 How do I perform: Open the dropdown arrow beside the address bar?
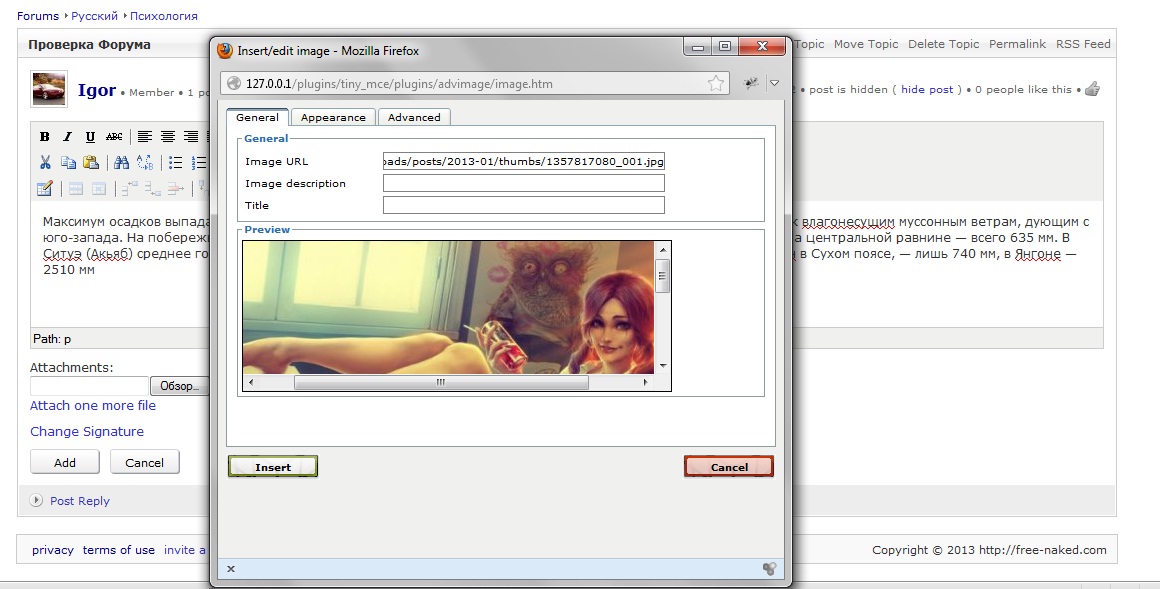click(773, 84)
